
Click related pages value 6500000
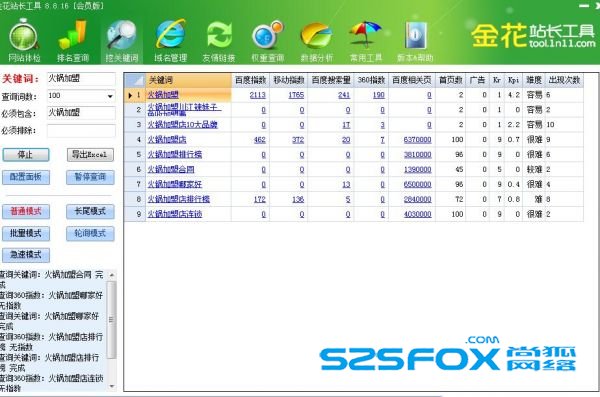[x=417, y=185]
